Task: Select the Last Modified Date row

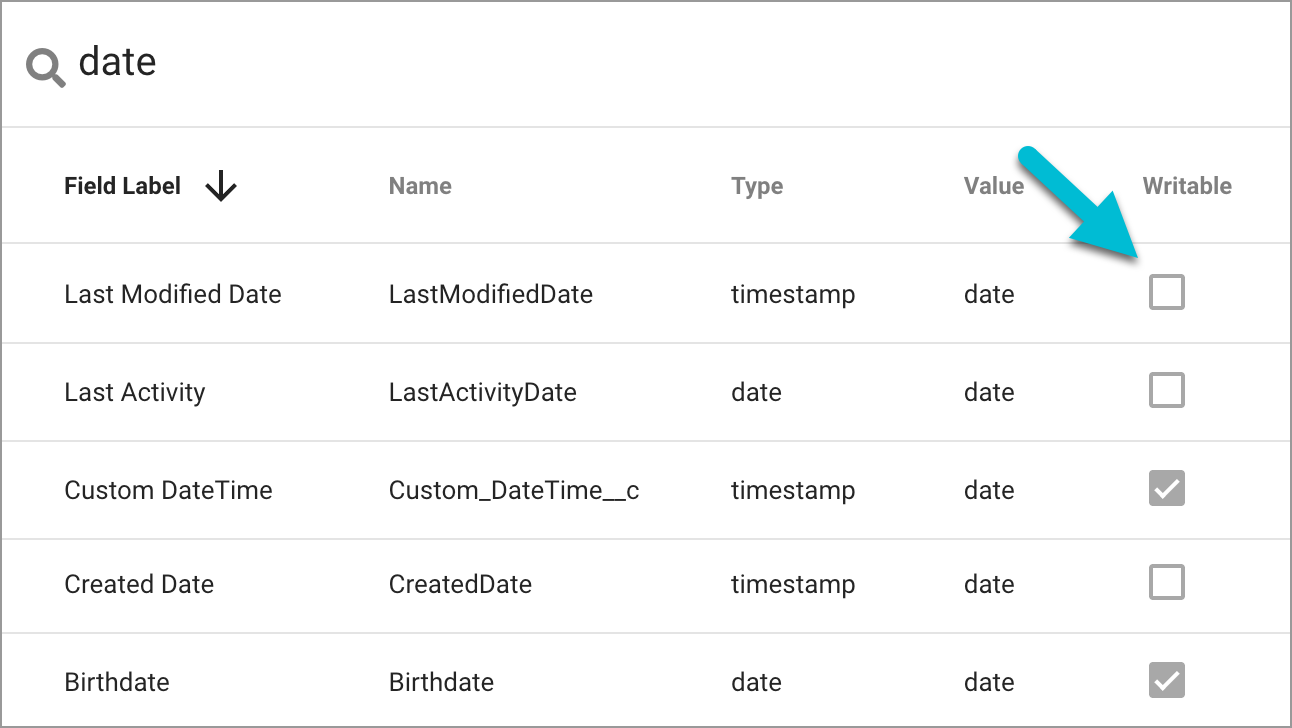Action: coord(172,293)
